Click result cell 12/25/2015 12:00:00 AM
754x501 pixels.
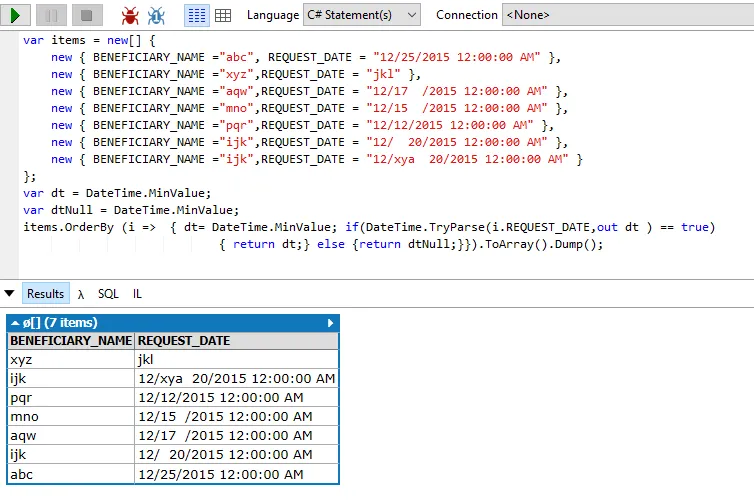point(237,474)
